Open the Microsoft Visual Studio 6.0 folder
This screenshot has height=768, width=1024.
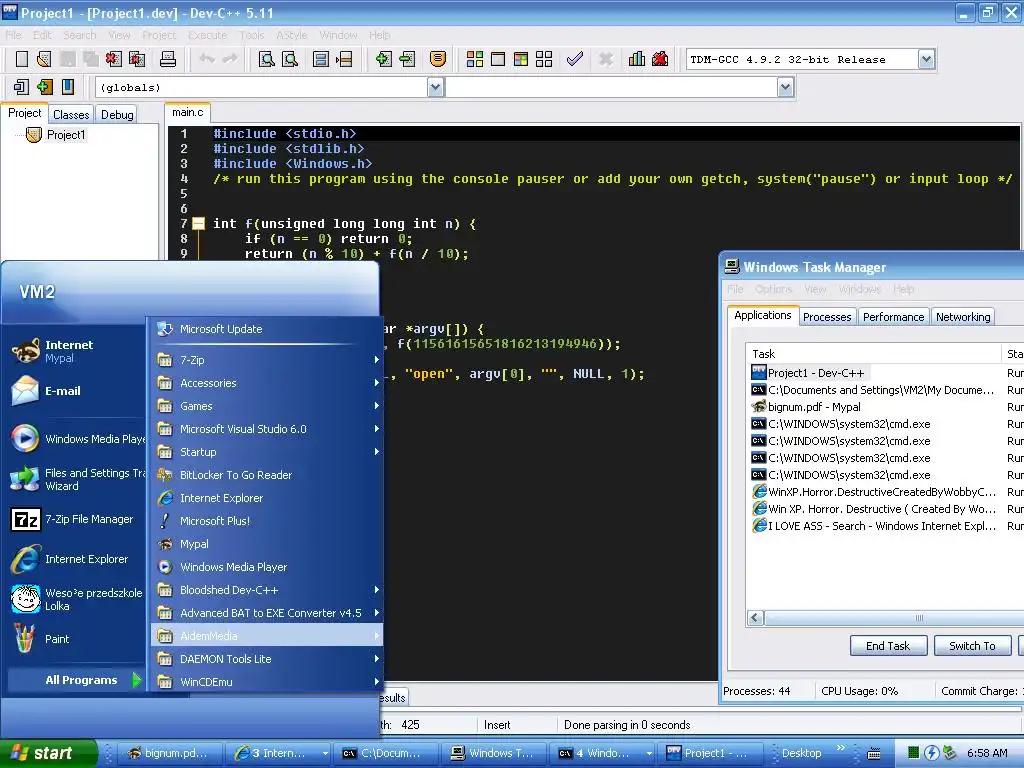click(x=266, y=429)
